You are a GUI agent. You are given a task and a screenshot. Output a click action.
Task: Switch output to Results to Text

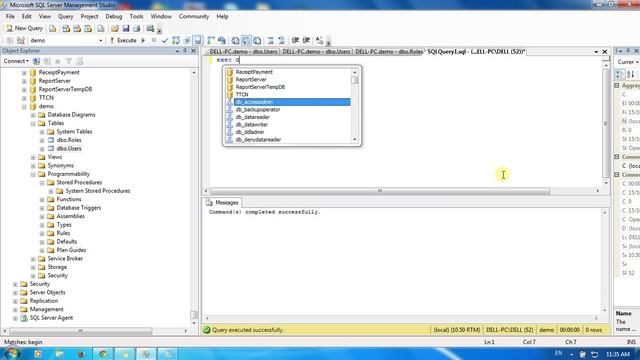coord(235,40)
